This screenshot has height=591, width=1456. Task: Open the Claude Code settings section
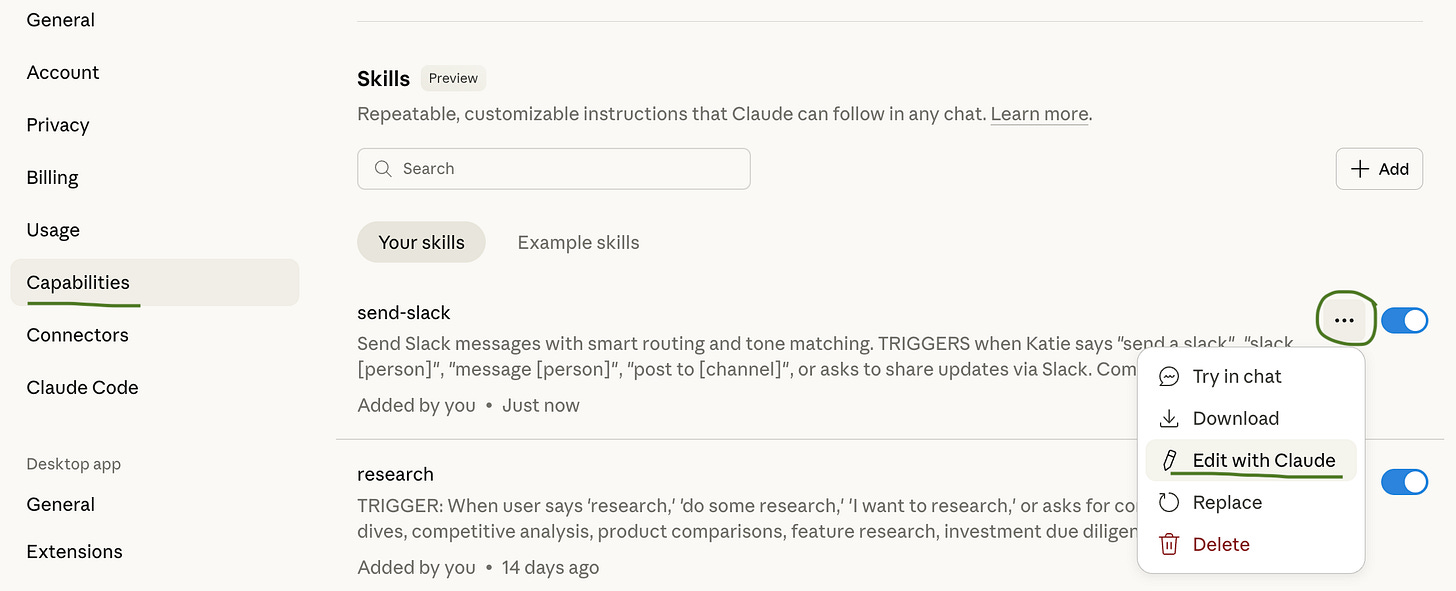click(x=82, y=388)
